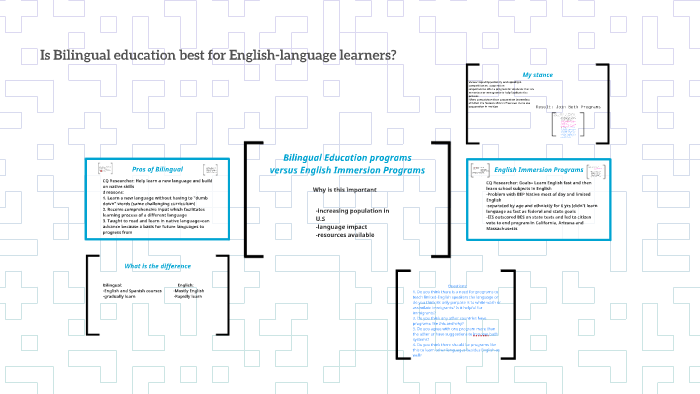Click the "-resources available" bullet

tap(345, 235)
